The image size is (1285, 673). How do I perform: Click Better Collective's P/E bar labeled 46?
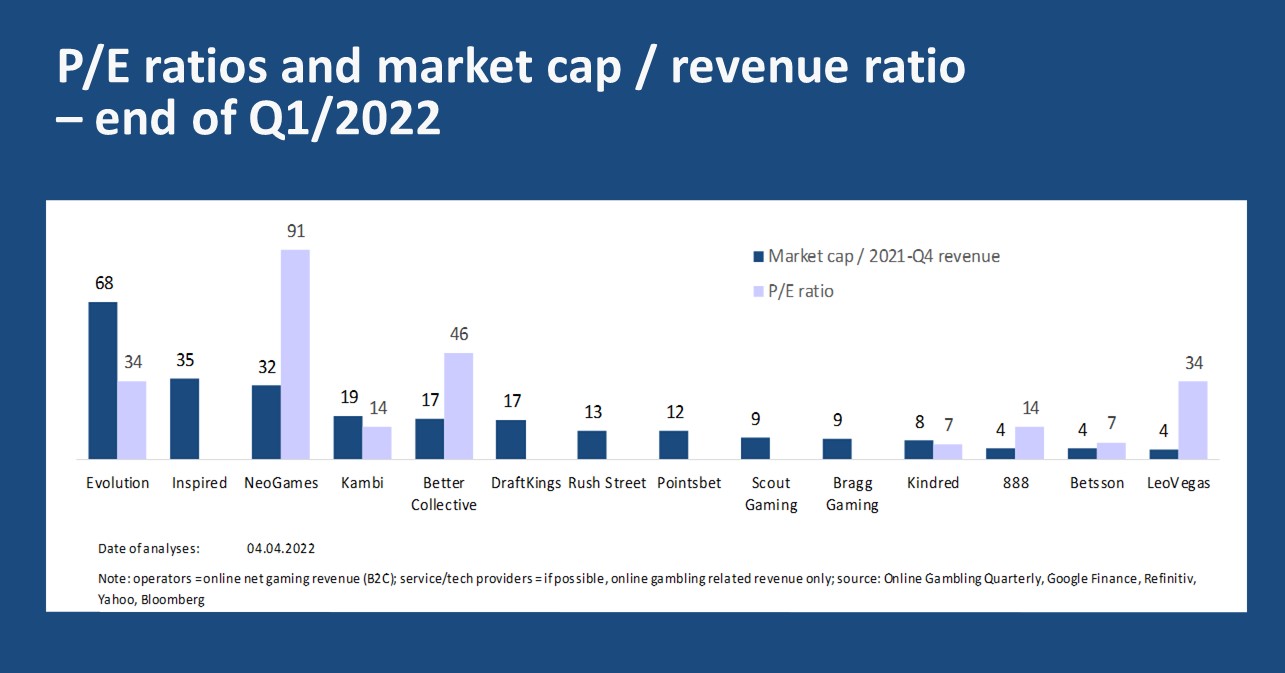[459, 405]
